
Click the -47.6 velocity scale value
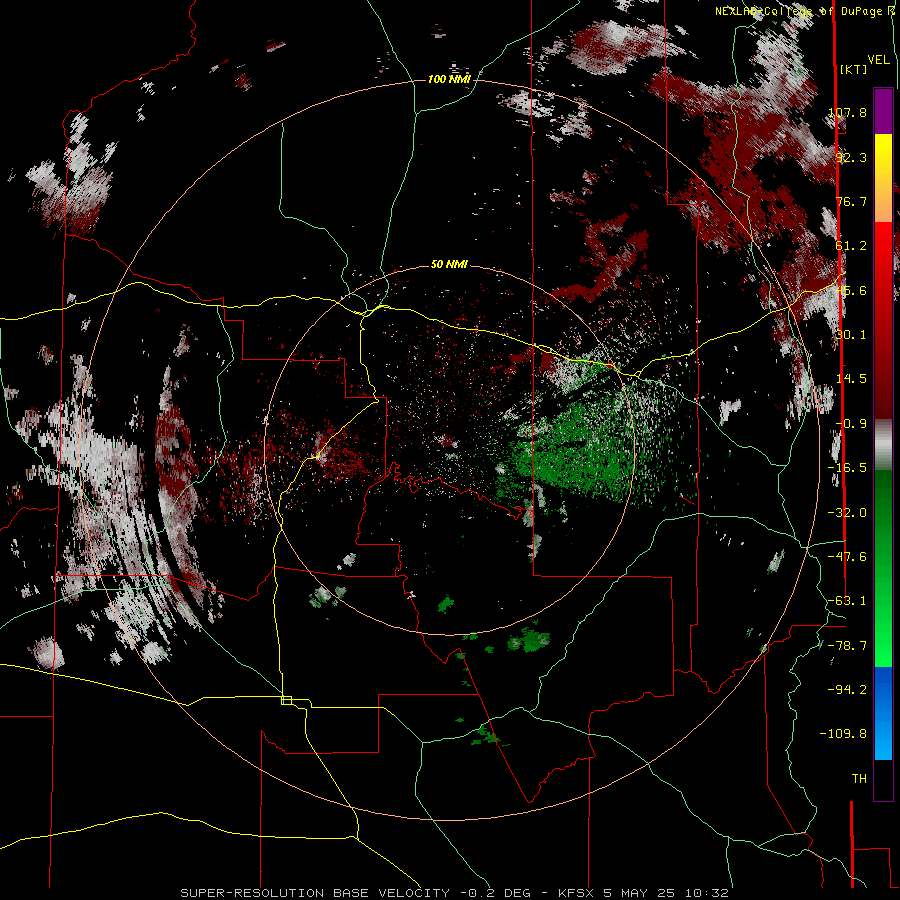[847, 557]
